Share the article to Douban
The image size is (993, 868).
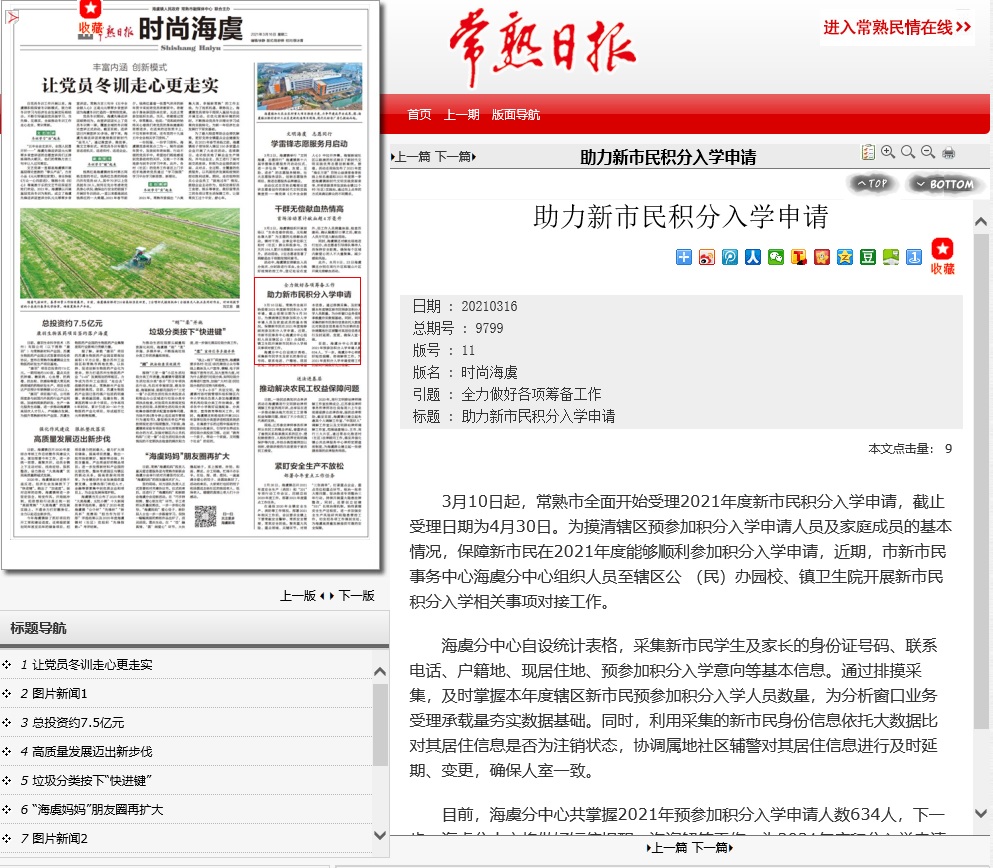click(868, 257)
